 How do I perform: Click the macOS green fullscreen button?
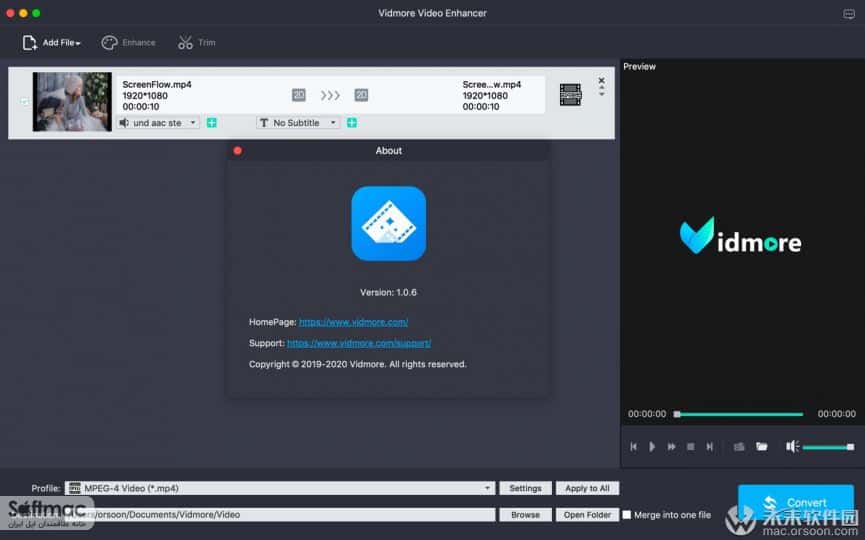point(36,13)
